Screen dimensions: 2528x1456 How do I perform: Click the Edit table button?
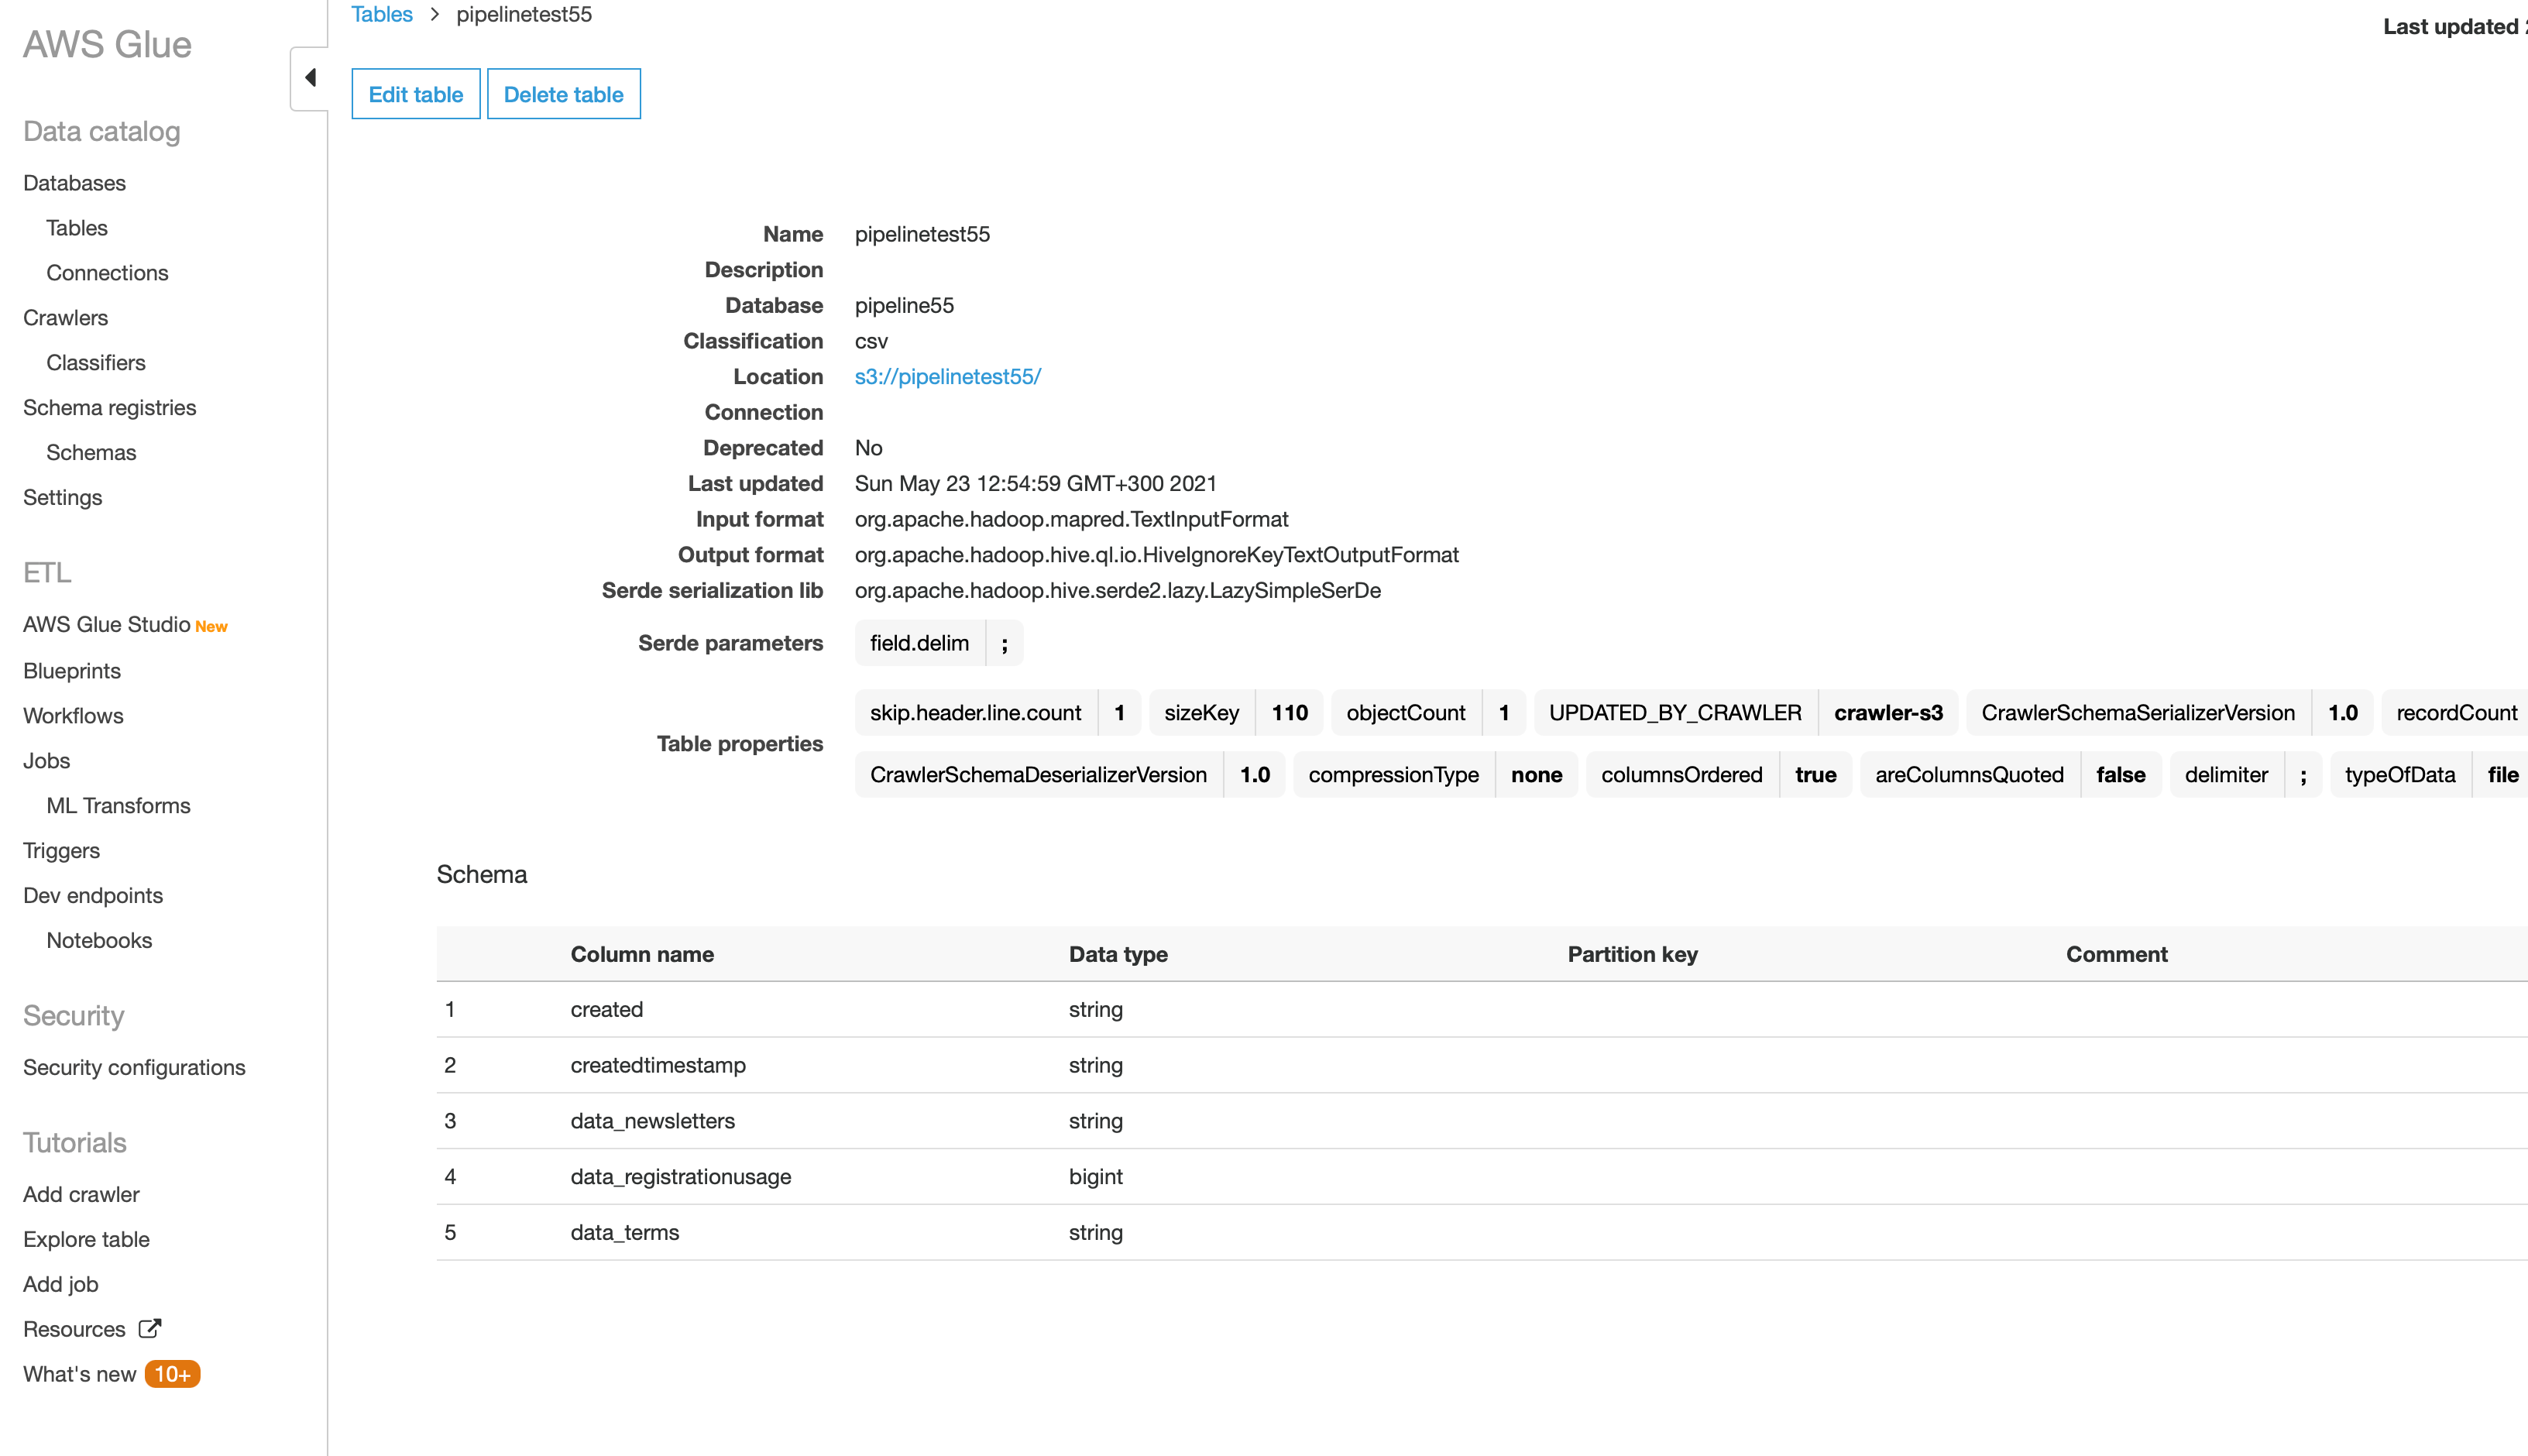pos(415,94)
